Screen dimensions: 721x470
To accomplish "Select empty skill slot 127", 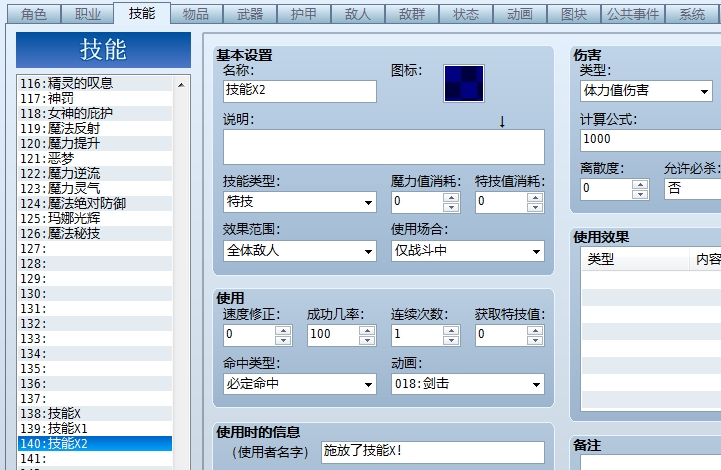I will (x=95, y=248).
